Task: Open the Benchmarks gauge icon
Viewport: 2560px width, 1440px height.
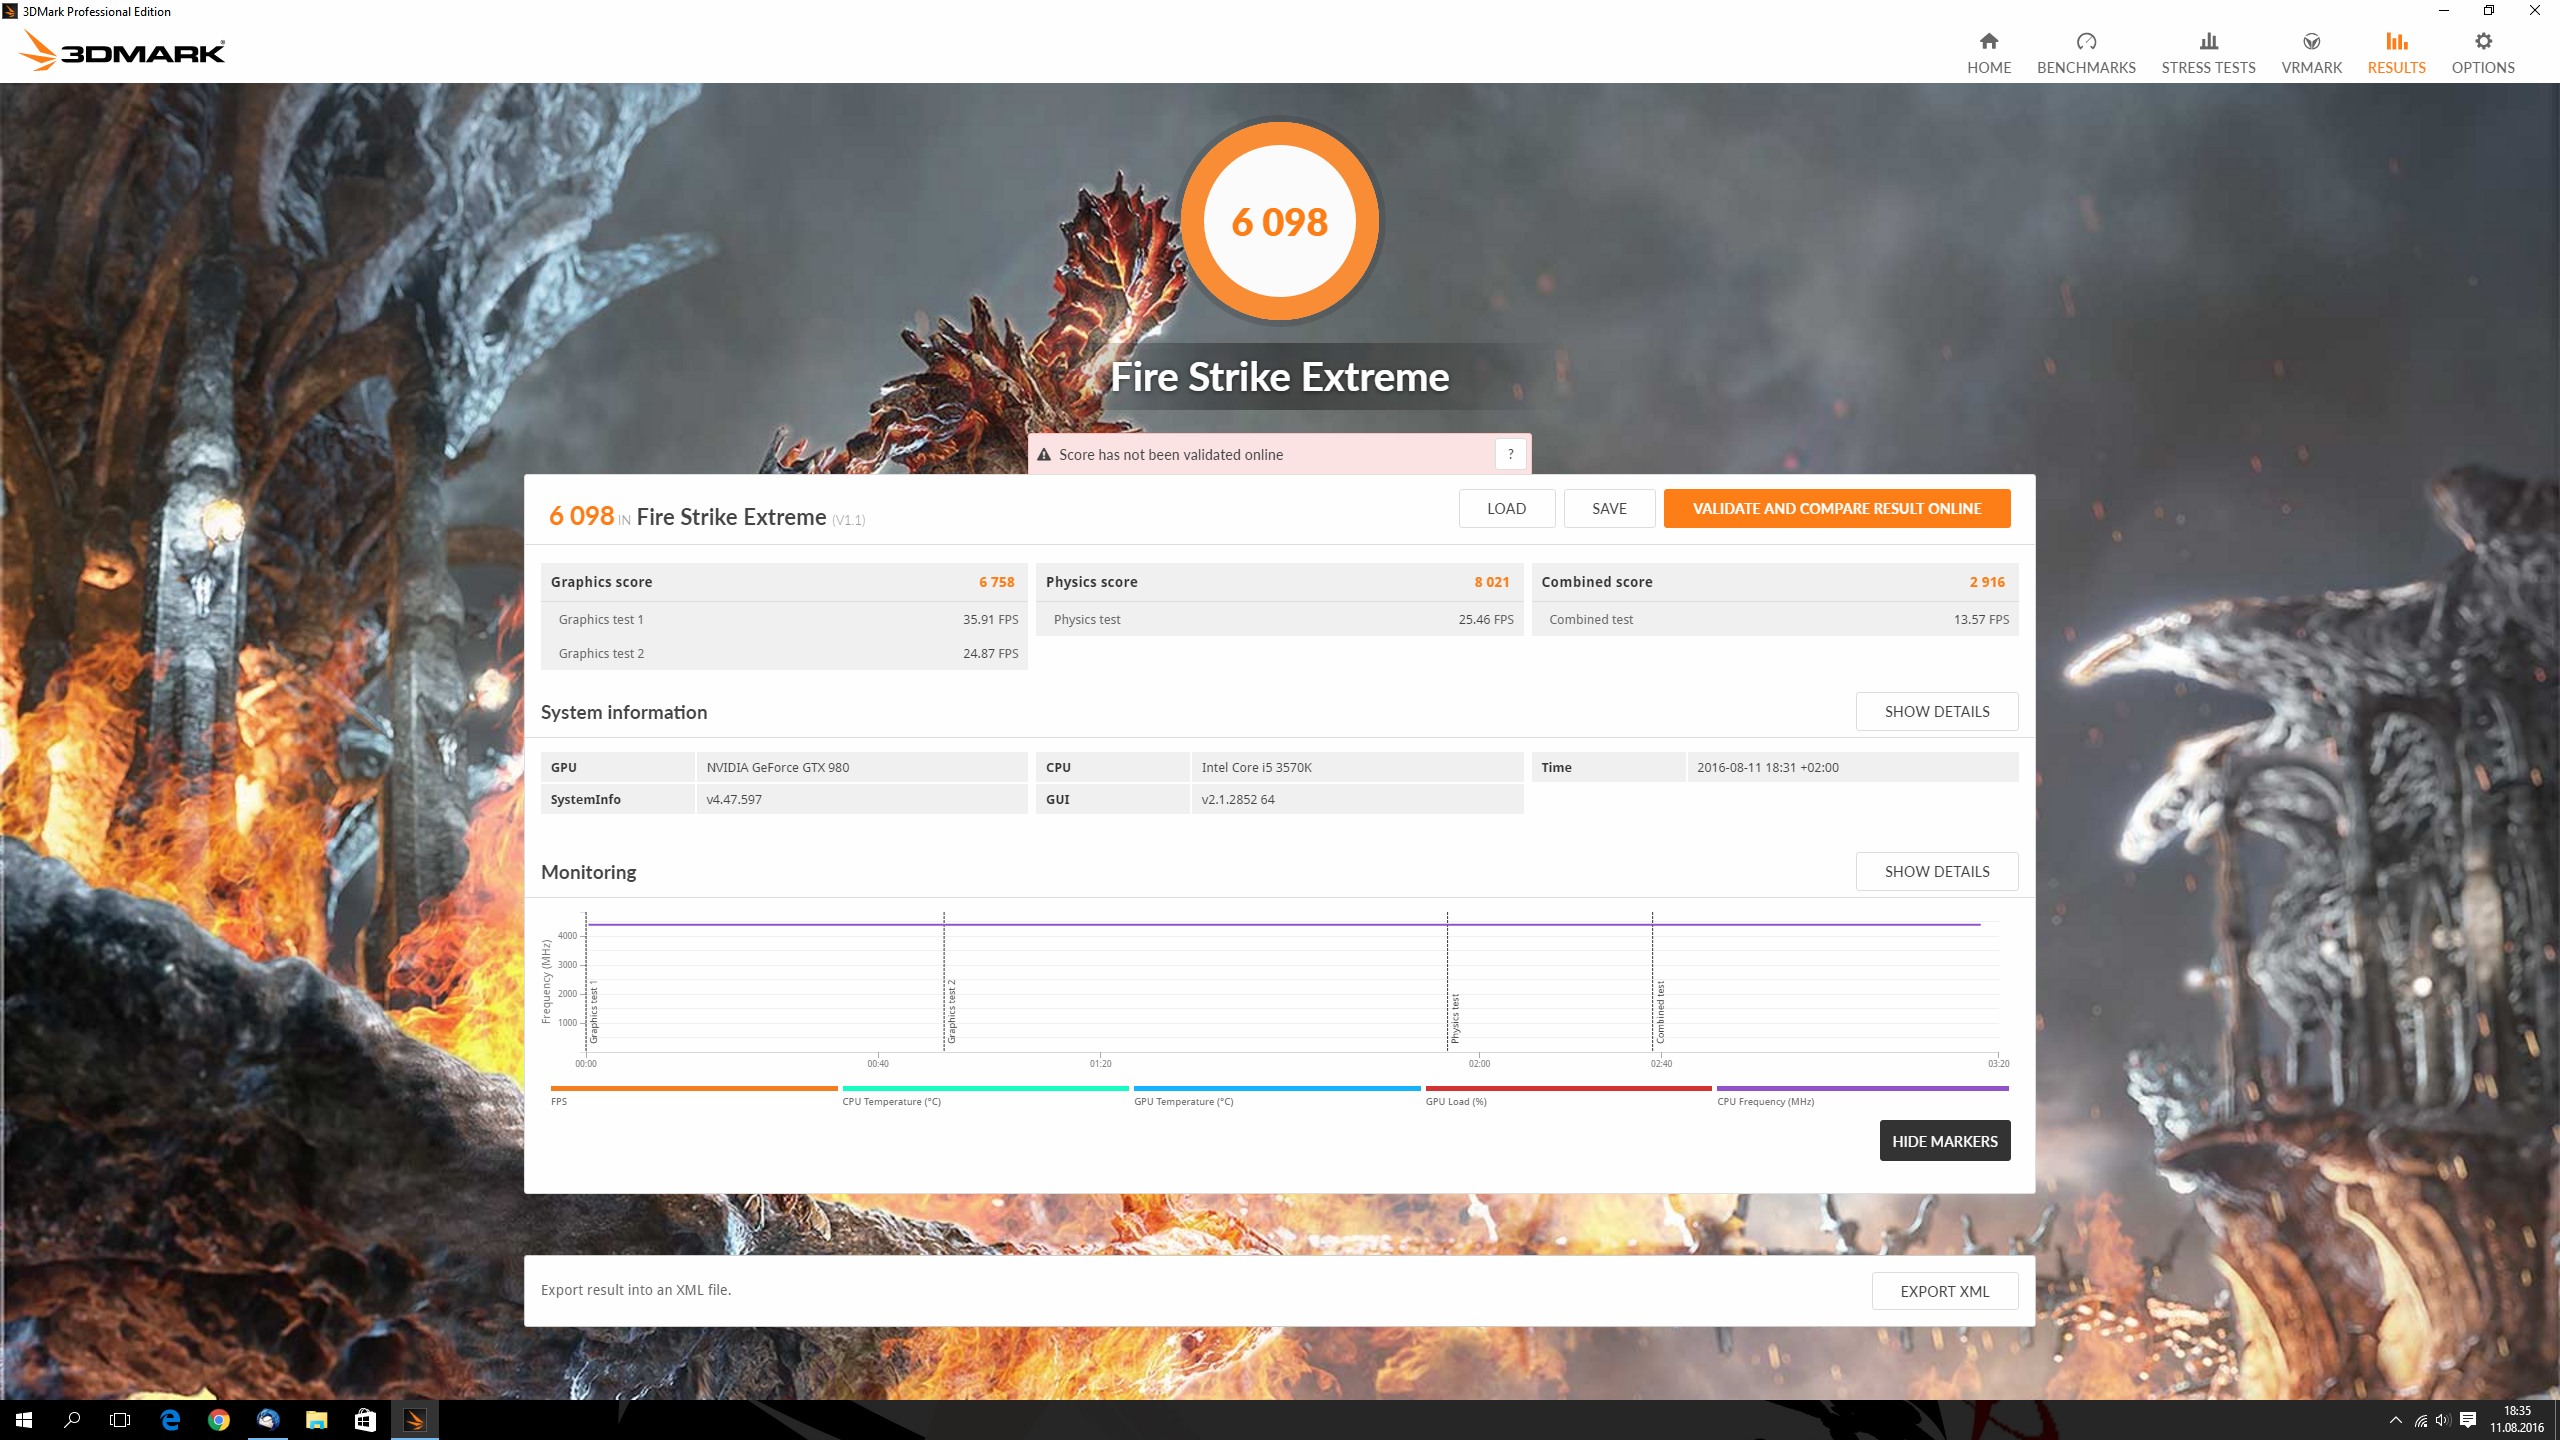Action: pyautogui.click(x=2086, y=42)
